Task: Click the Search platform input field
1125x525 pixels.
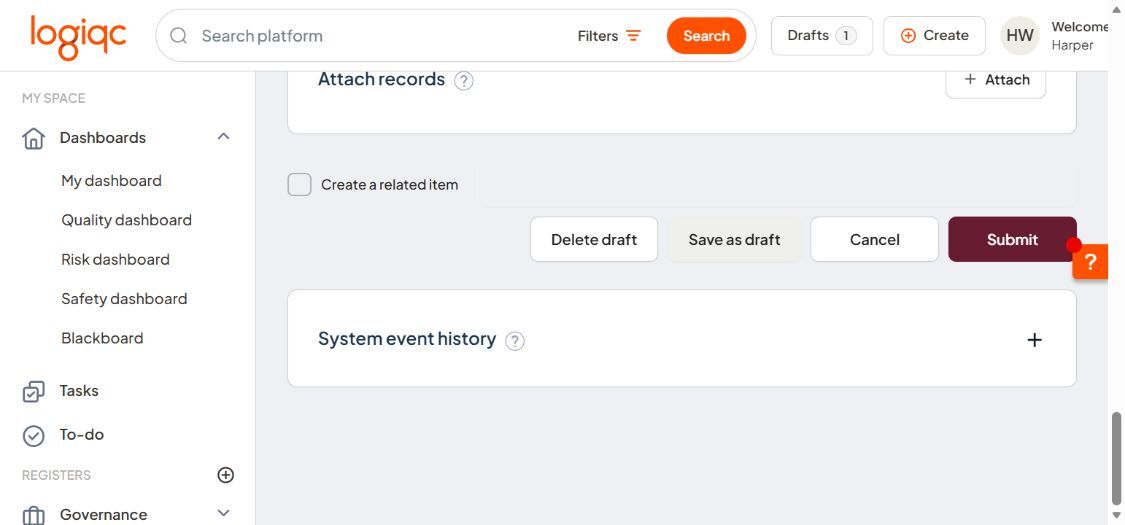Action: 380,36
